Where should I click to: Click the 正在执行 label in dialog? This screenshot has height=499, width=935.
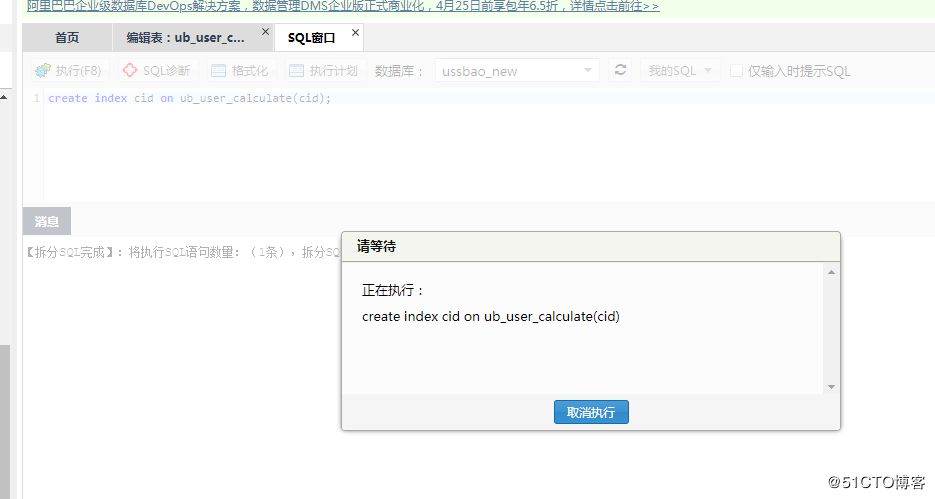click(x=393, y=290)
